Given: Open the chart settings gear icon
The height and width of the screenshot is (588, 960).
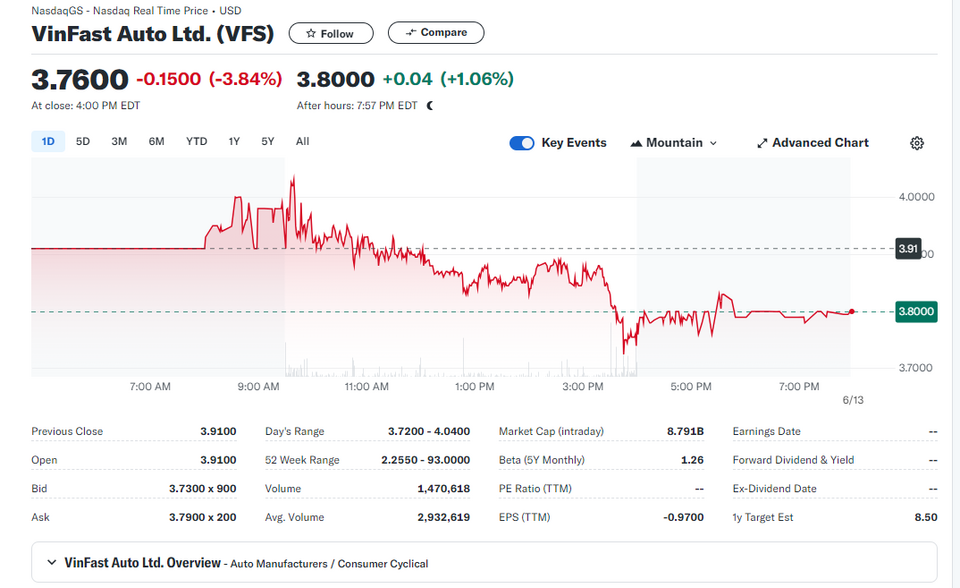Looking at the screenshot, I should 917,143.
